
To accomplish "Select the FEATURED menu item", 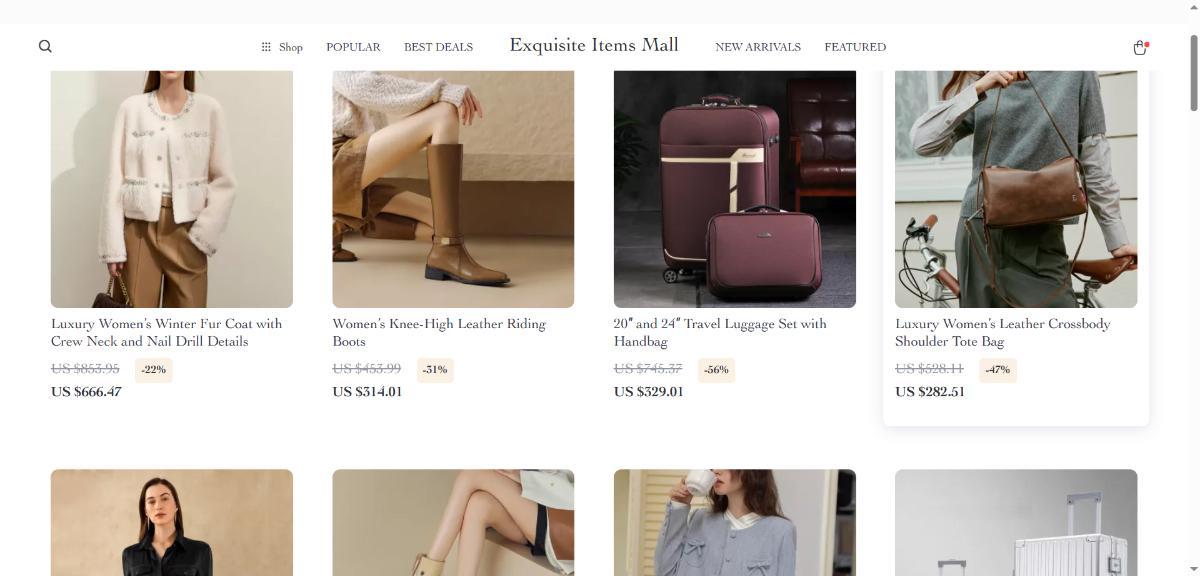I will [855, 47].
